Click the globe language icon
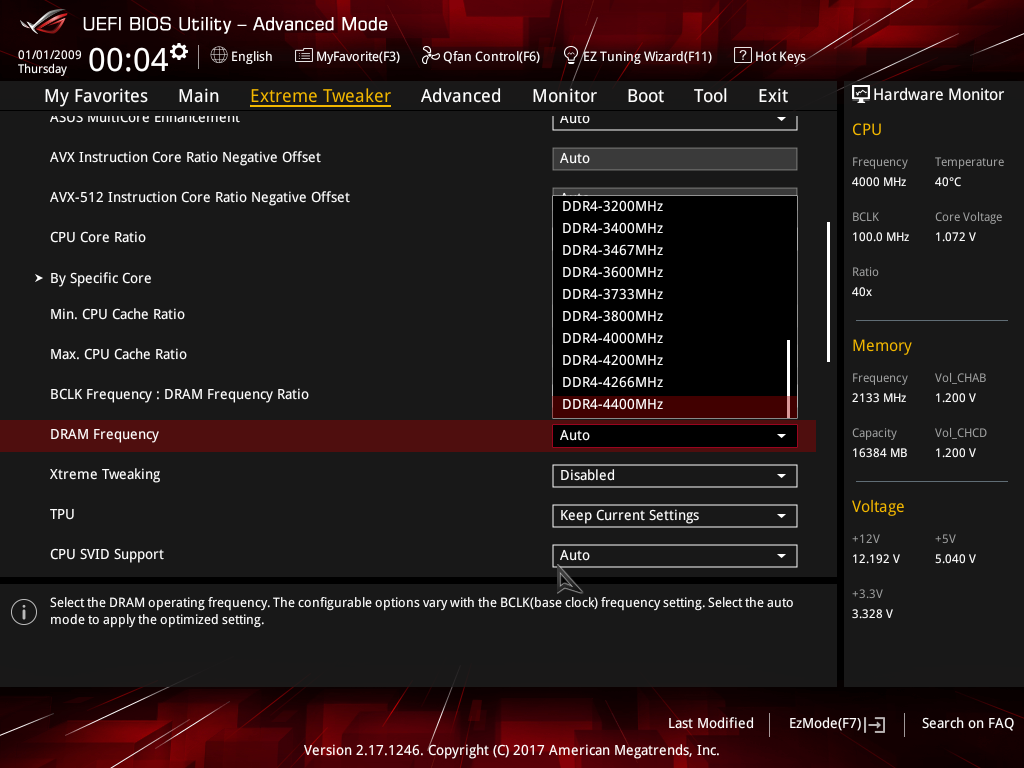1024x768 pixels. click(219, 56)
